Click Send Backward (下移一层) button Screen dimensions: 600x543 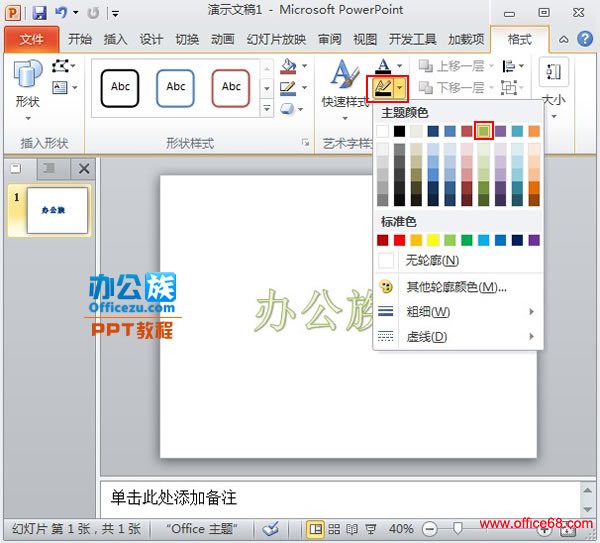(452, 88)
